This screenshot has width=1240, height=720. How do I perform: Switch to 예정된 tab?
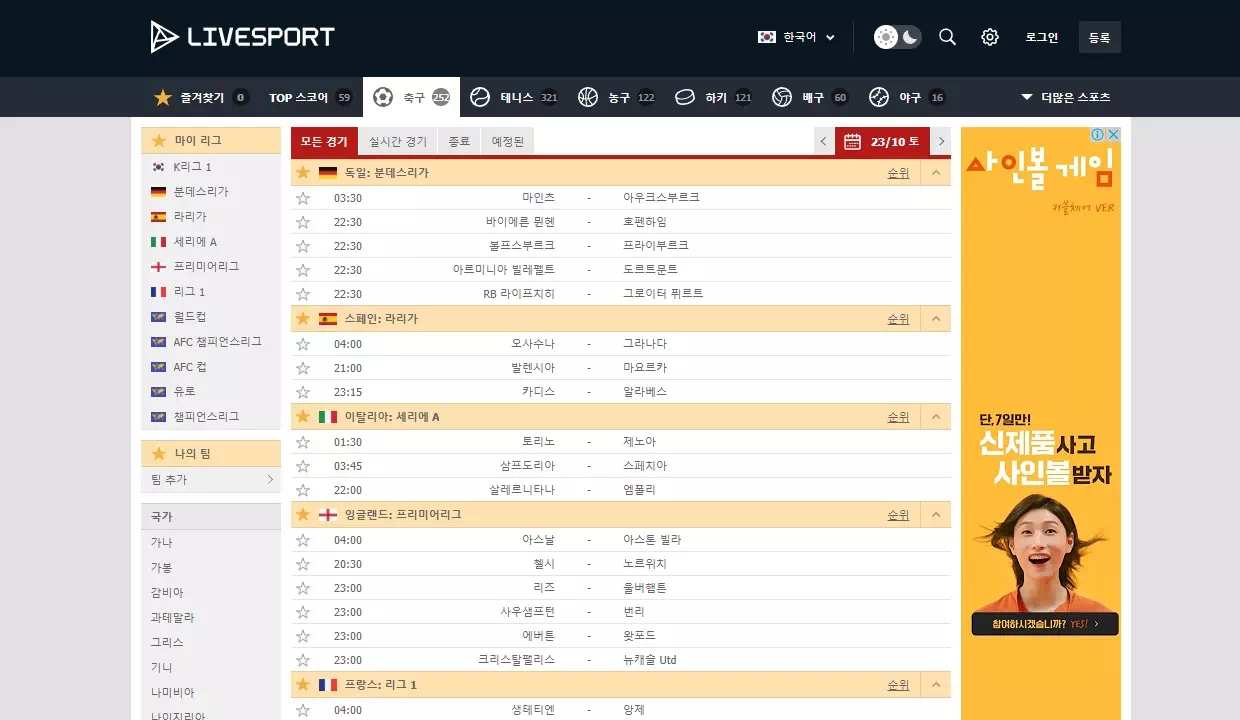coord(508,142)
